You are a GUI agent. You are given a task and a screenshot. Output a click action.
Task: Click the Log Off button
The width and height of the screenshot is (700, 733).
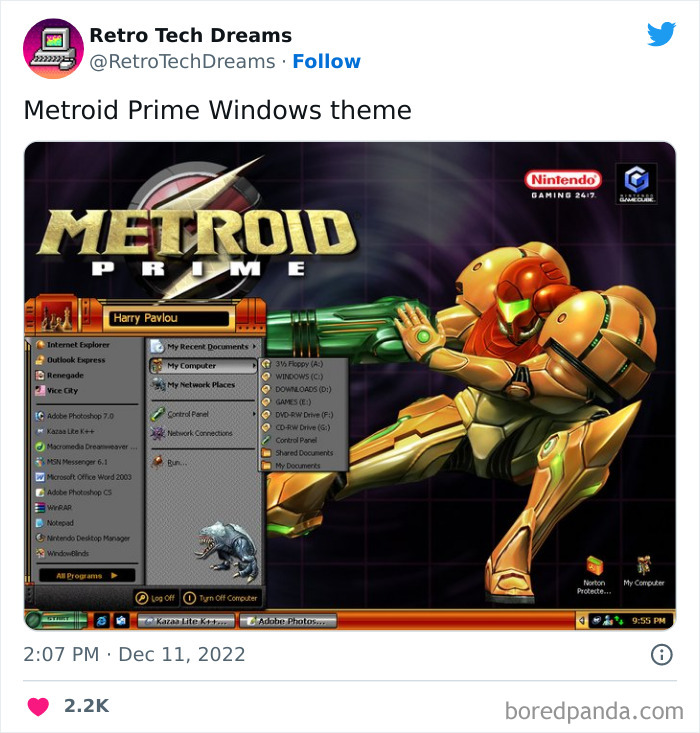(x=156, y=598)
